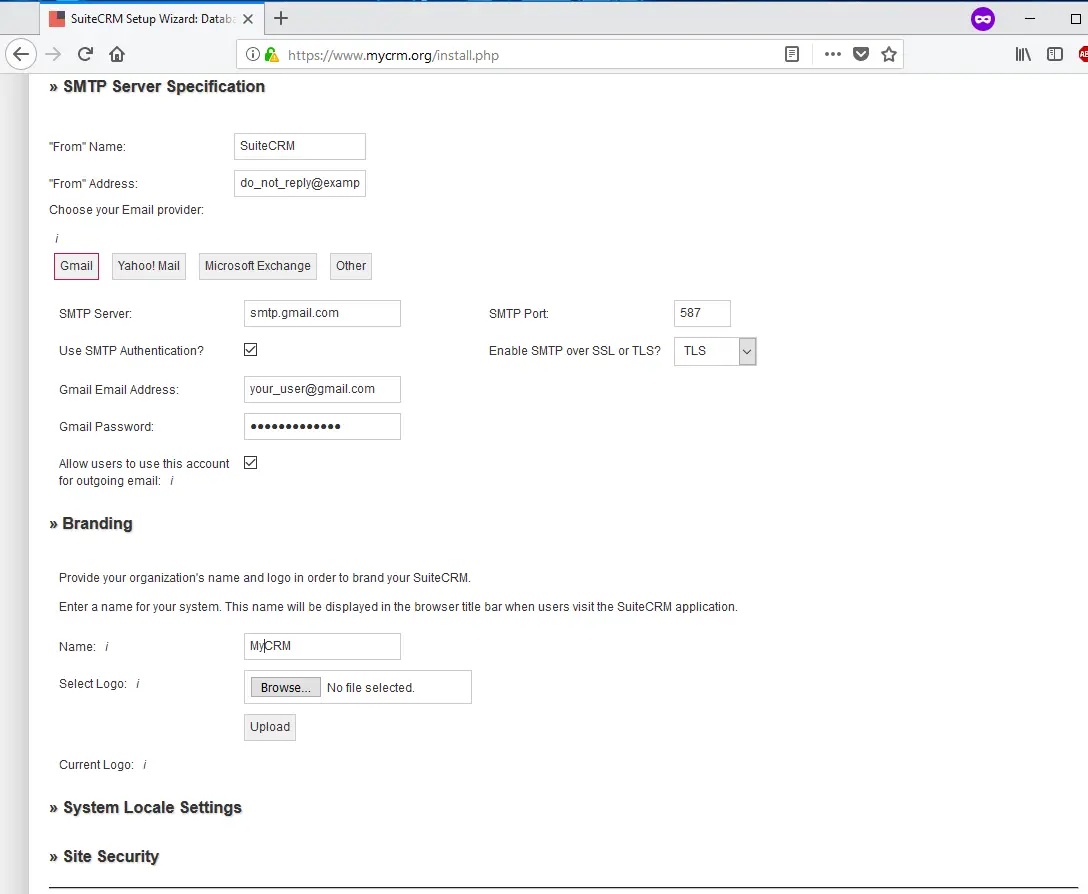Click the info icon next to Current Logo
This screenshot has height=894, width=1088.
pos(145,765)
